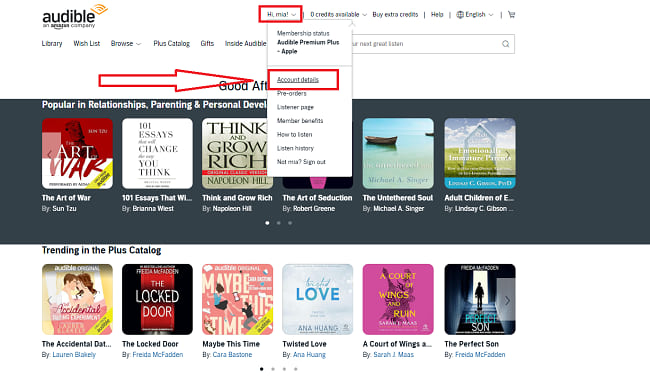Open The Accidental Dating Experiment cover
The image size is (650, 392).
78,300
